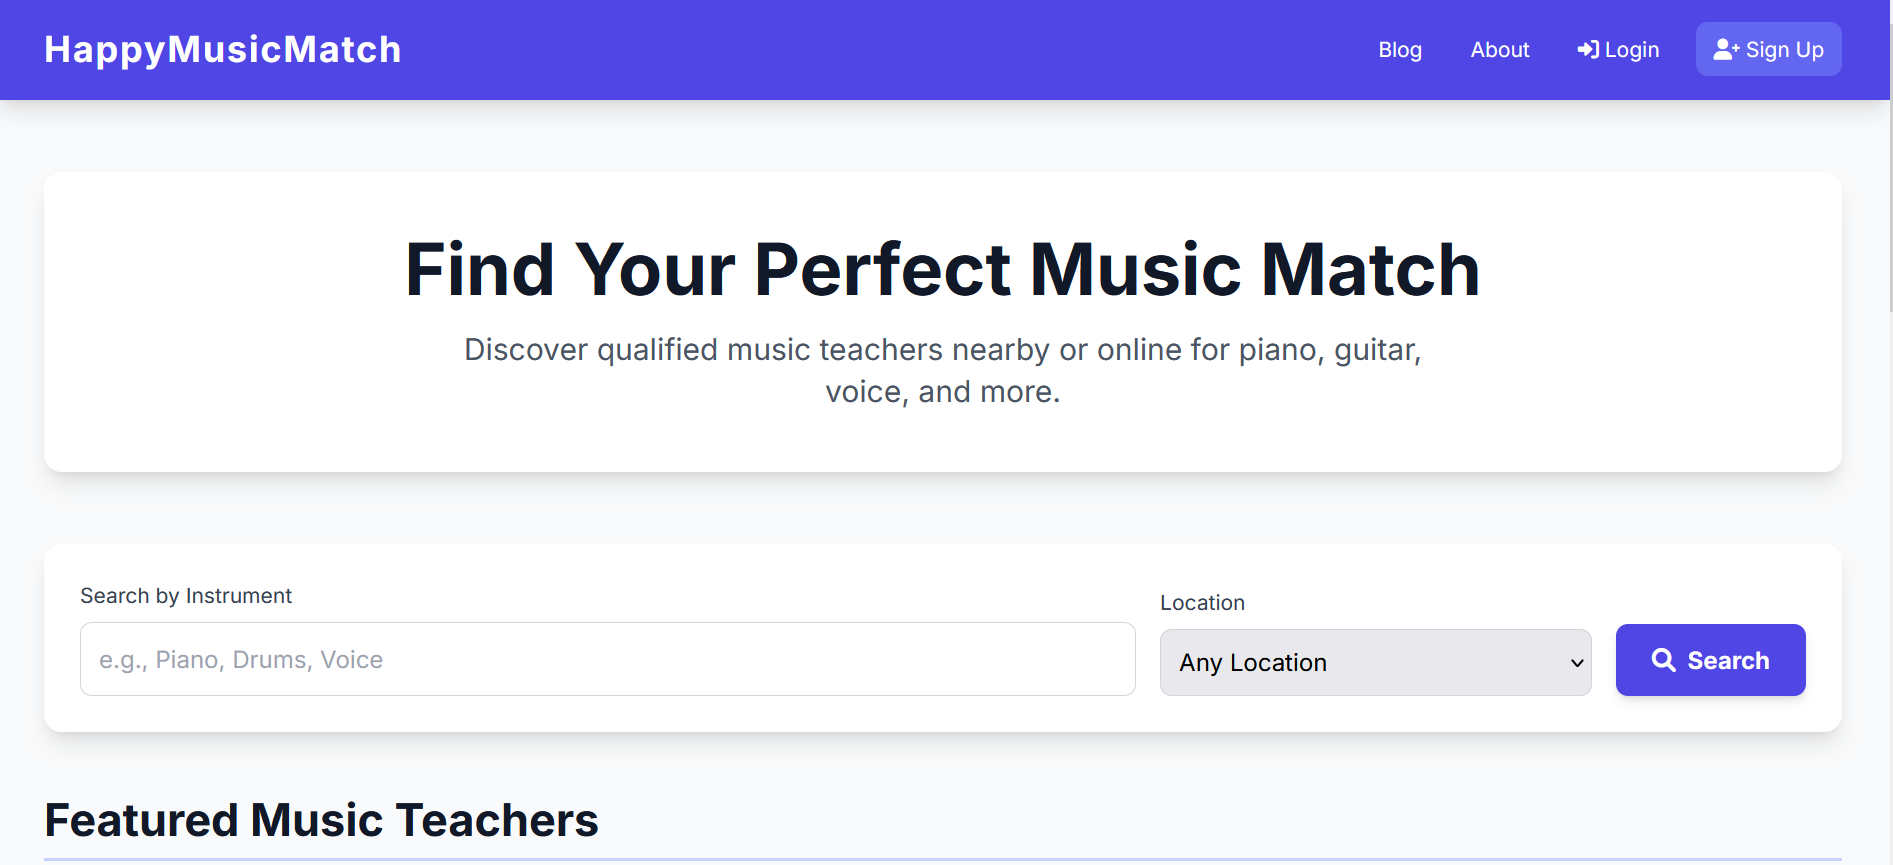Click the login arrow icon

click(x=1588, y=50)
